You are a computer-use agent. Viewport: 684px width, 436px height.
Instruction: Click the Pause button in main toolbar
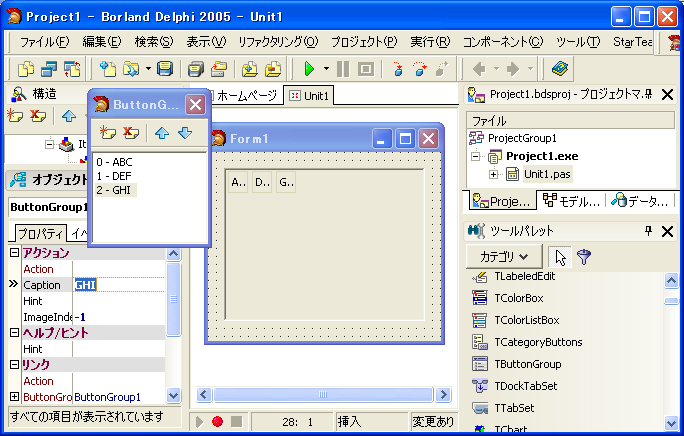click(343, 69)
